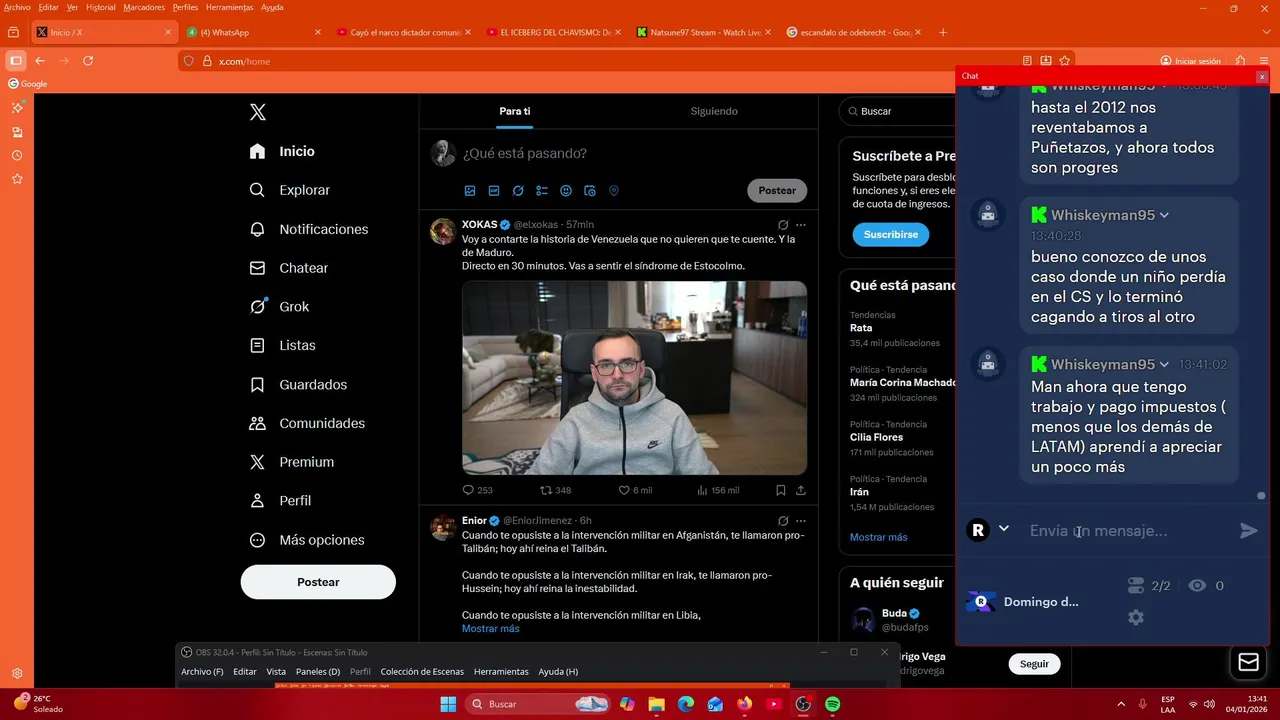Screen dimensions: 1280x720
Task: Open Perfil in the X sidebar
Action: [x=281, y=500]
